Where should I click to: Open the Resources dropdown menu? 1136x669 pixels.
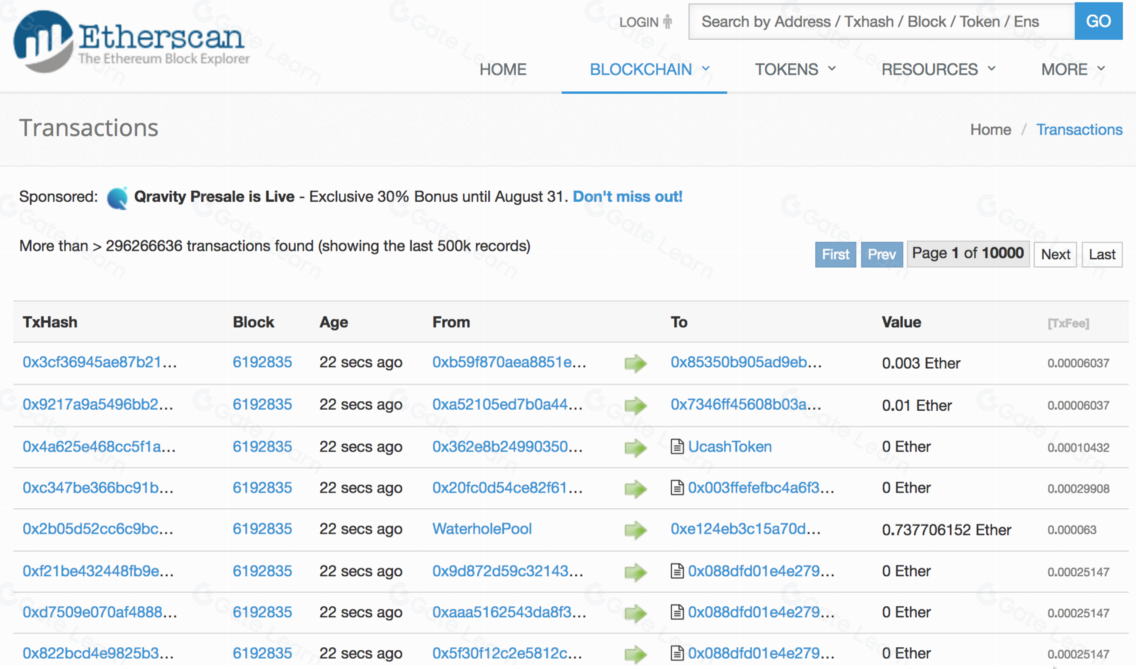[x=938, y=69]
